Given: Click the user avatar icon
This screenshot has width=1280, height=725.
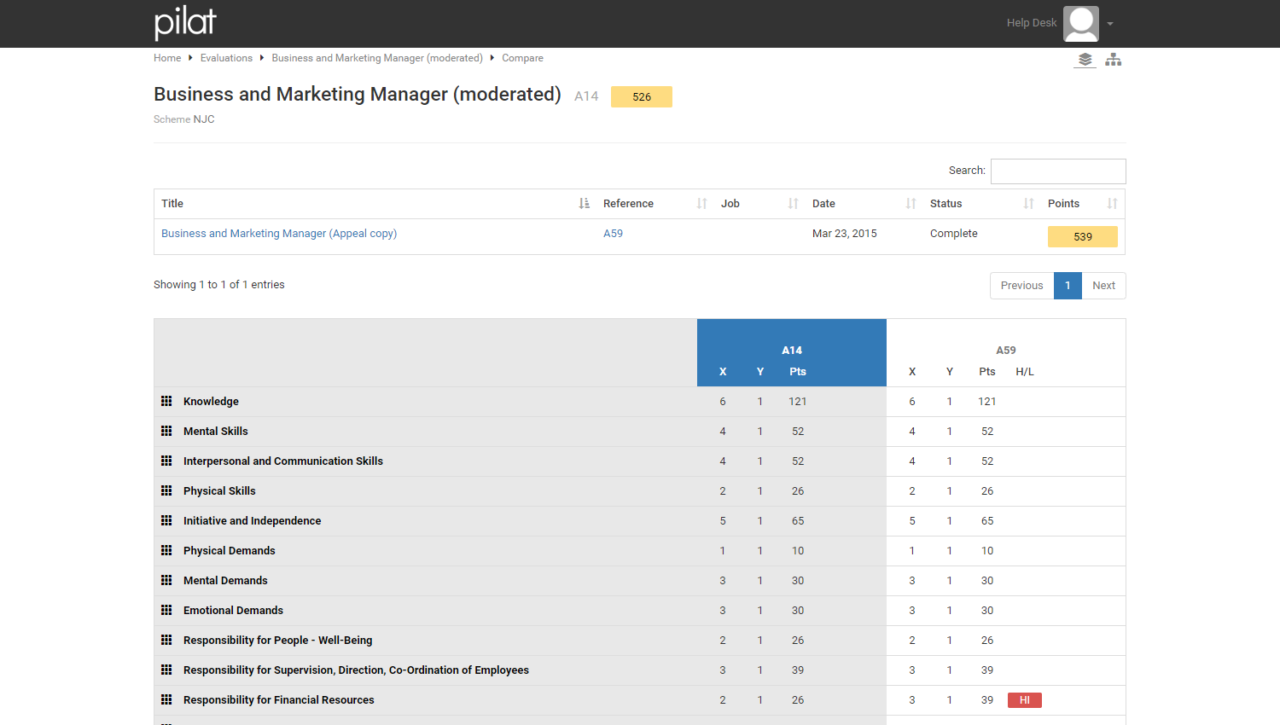Looking at the screenshot, I should tap(1080, 23).
